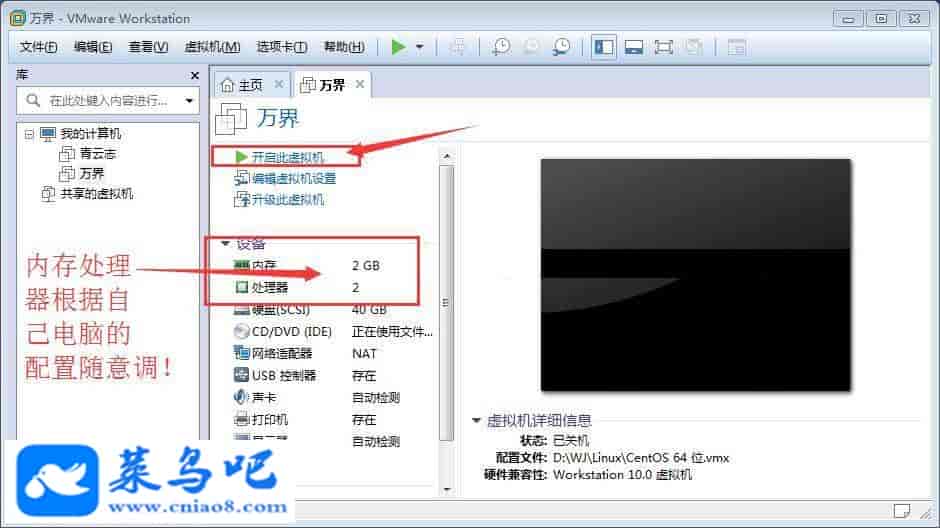Click the USB controller device icon
Viewport: 940px width, 528px height.
click(x=241, y=375)
